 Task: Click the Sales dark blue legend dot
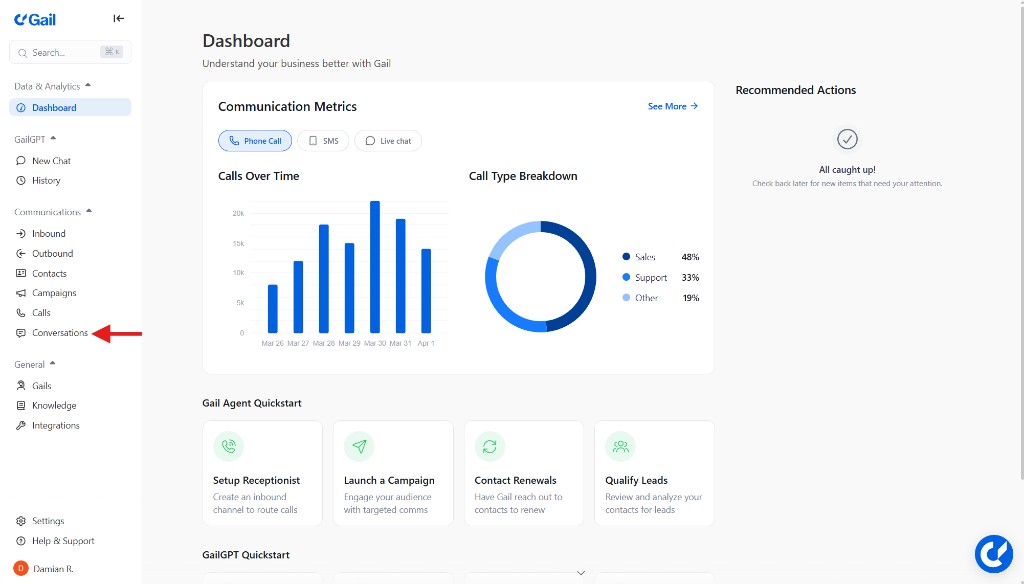click(x=626, y=257)
